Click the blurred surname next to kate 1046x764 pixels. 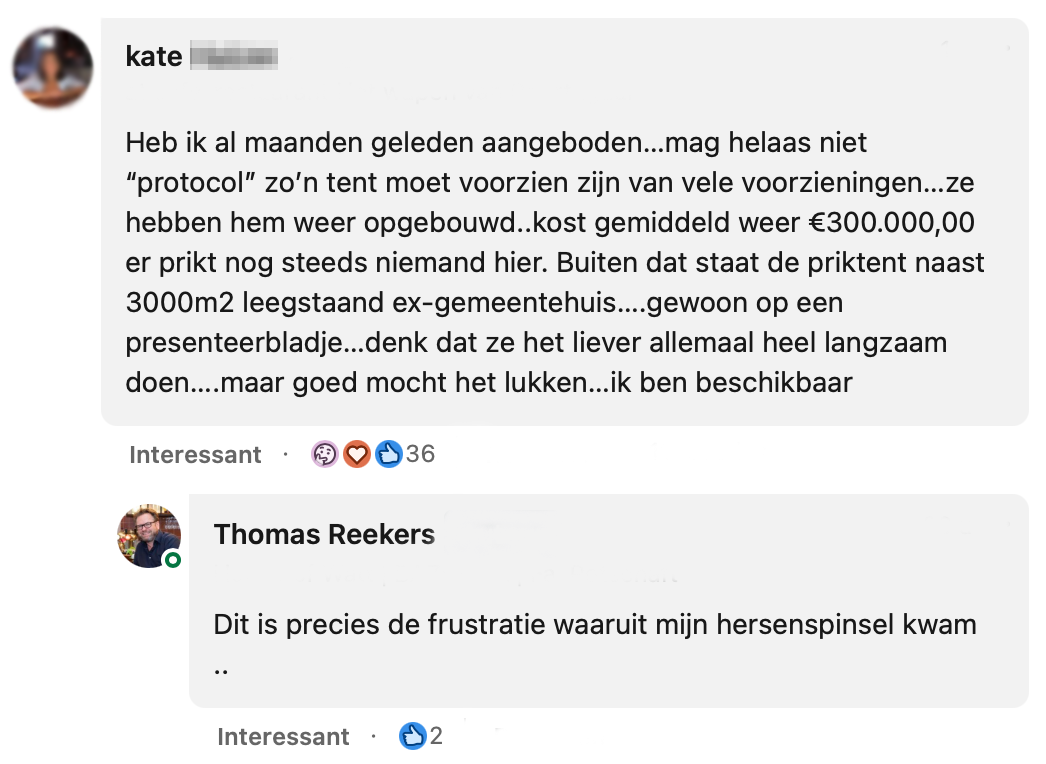[233, 57]
